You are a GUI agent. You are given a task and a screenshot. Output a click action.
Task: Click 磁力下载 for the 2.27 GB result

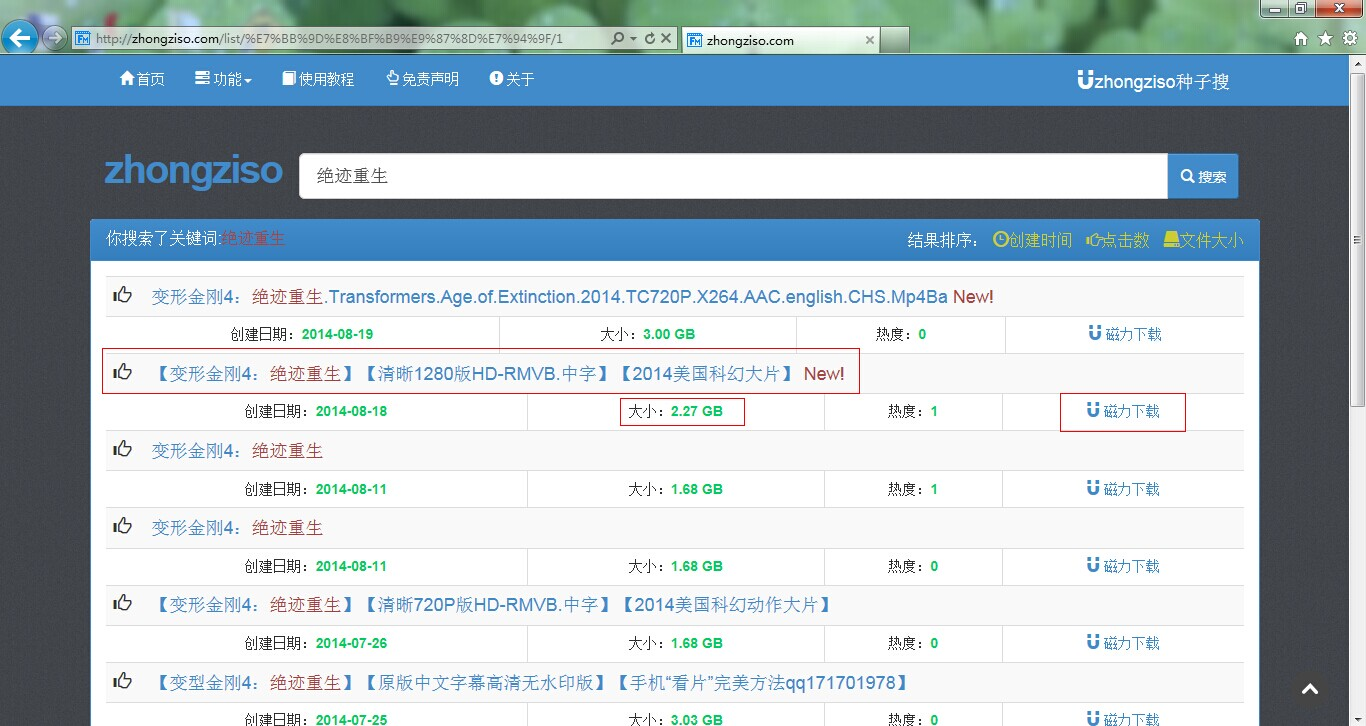(1123, 411)
